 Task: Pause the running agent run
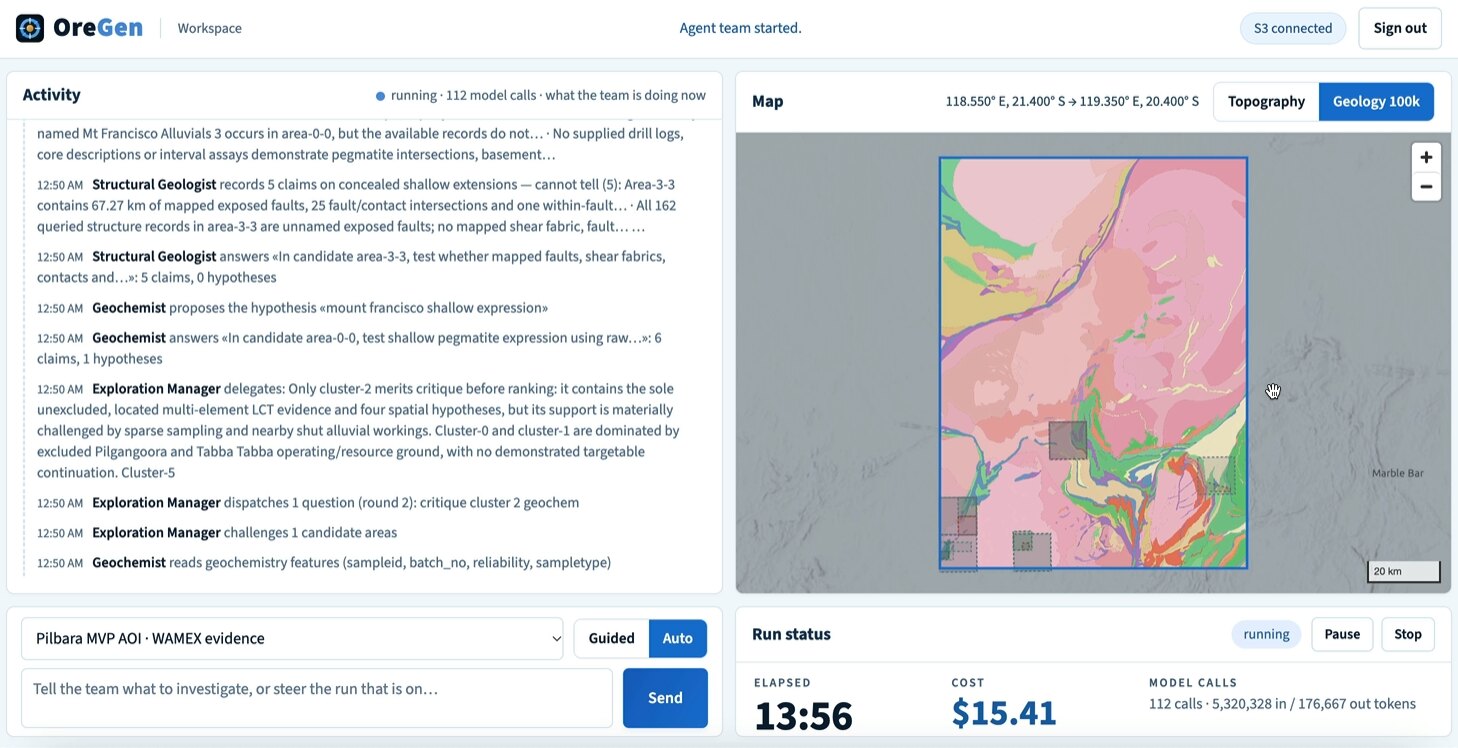point(1342,634)
